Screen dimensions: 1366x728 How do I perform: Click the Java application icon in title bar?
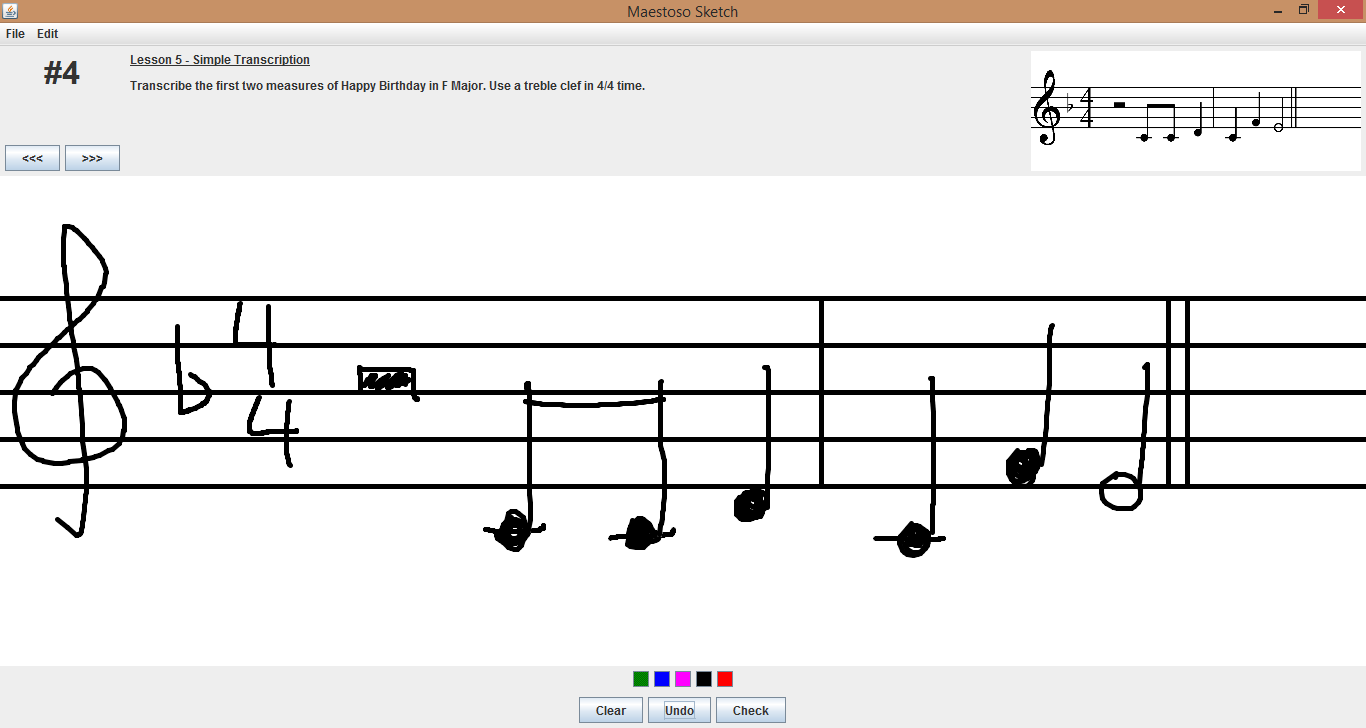coord(10,11)
